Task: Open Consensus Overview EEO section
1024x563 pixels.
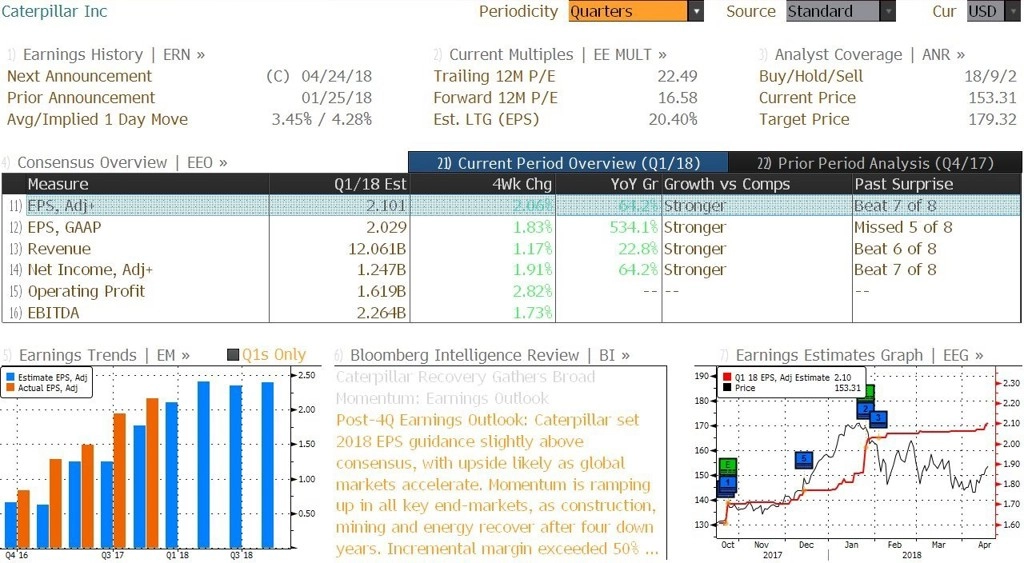Action: 115,163
